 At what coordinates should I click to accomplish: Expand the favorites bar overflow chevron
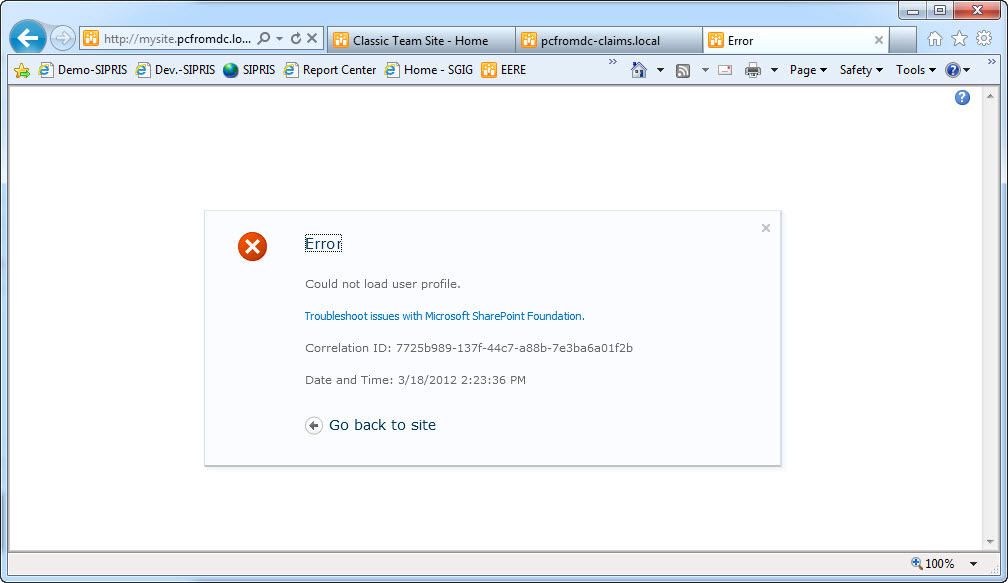coord(611,63)
